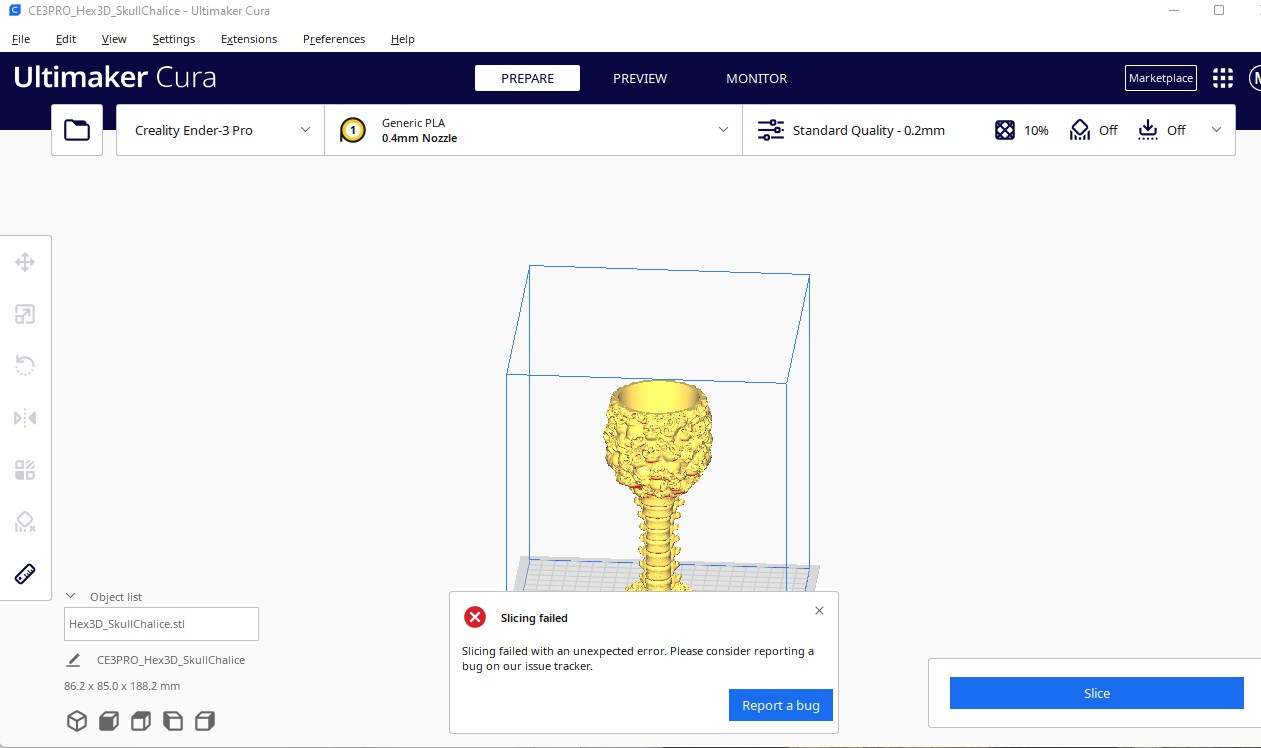Click the Report a bug button
The width and height of the screenshot is (1261, 748).
click(780, 705)
